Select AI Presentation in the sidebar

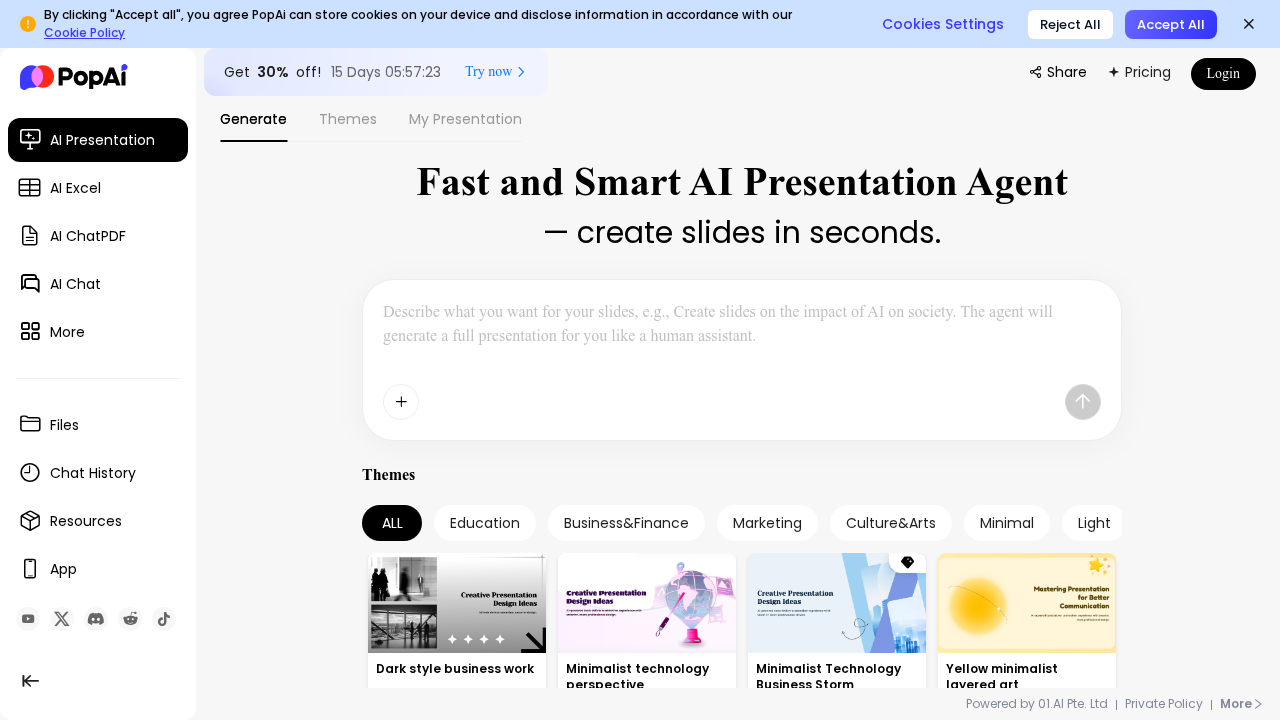[x=97, y=140]
